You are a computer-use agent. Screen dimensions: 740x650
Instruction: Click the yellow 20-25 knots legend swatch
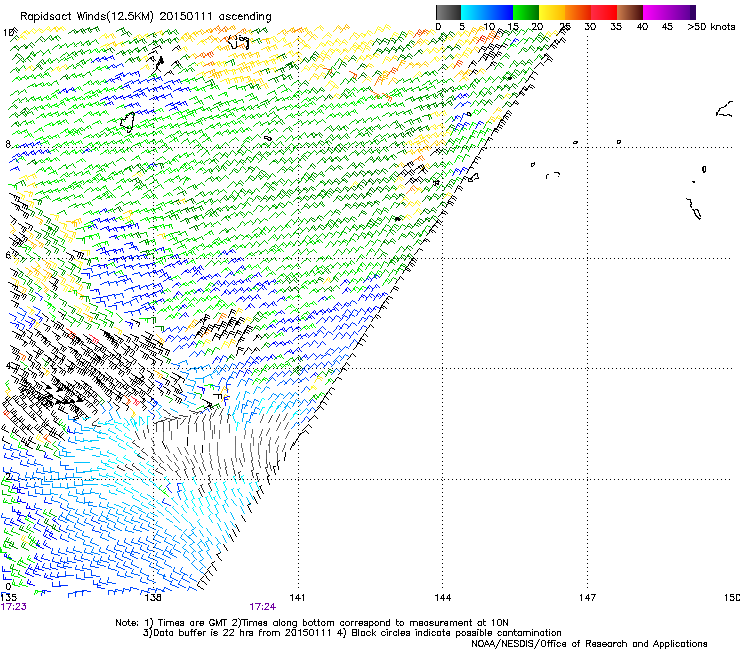552,12
